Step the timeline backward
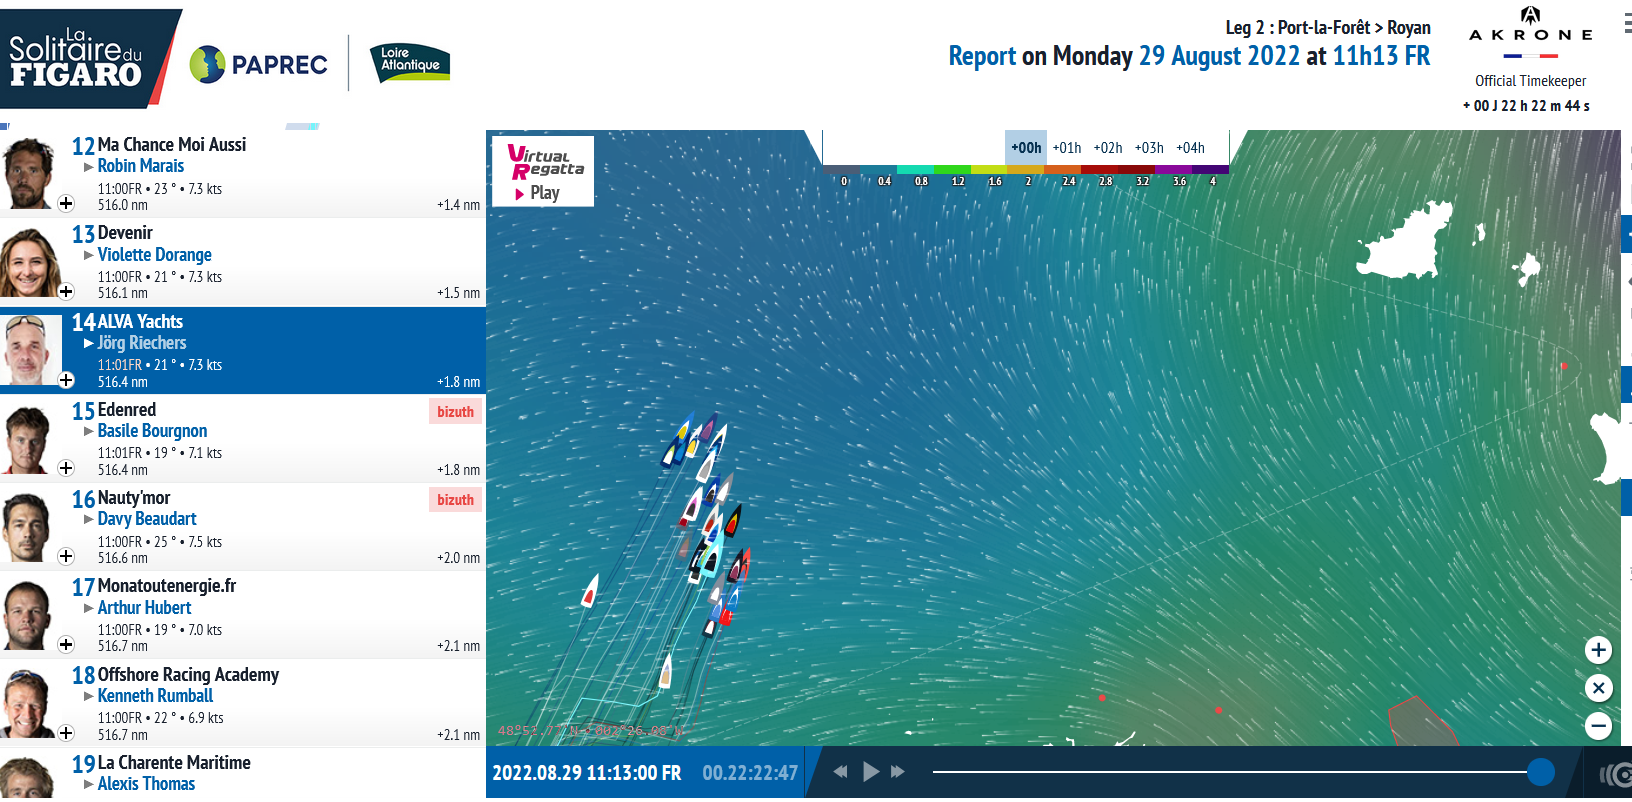Viewport: 1632px width, 802px height. (840, 772)
